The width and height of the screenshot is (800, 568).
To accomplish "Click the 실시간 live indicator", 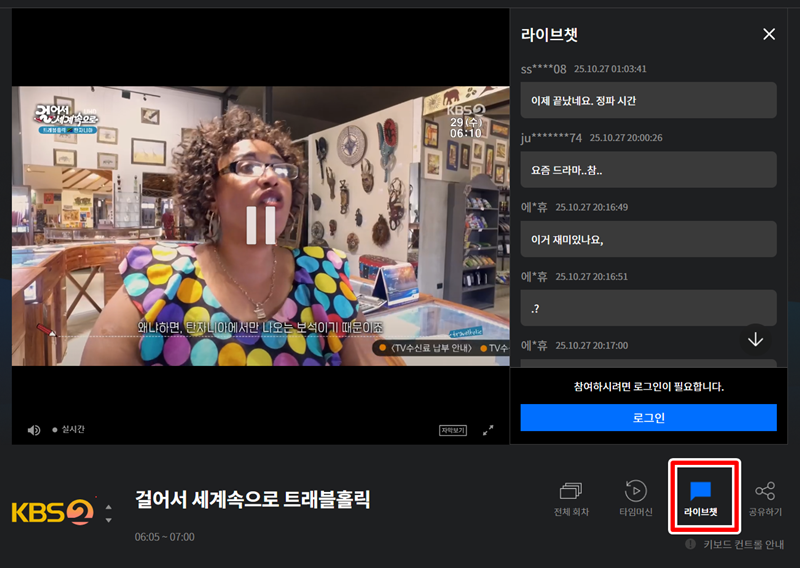I will (x=69, y=430).
